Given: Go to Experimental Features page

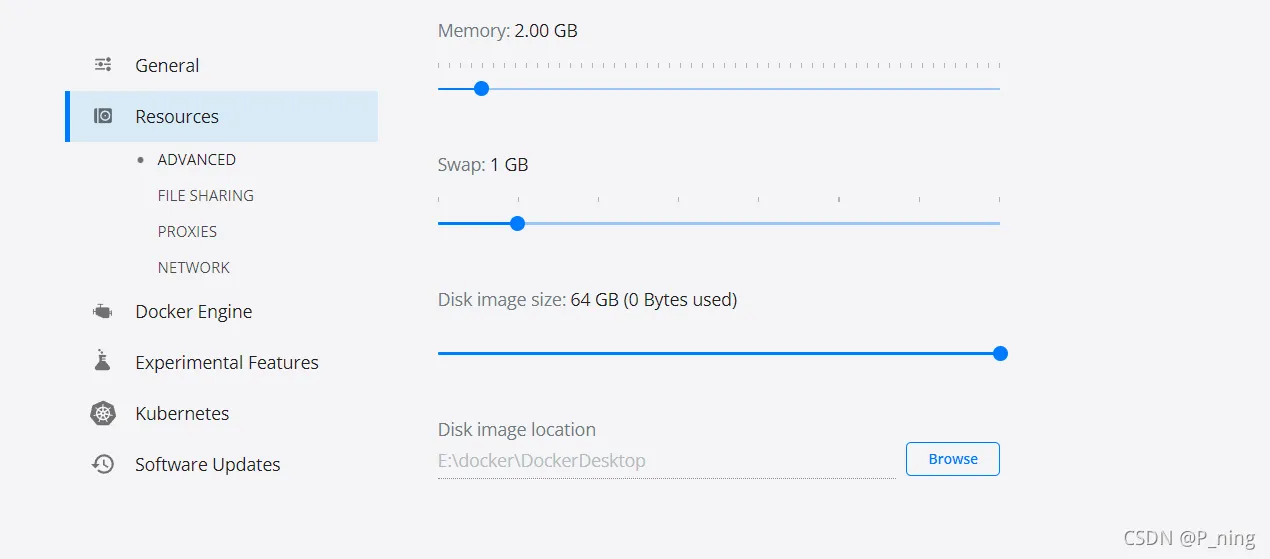Looking at the screenshot, I should 227,362.
